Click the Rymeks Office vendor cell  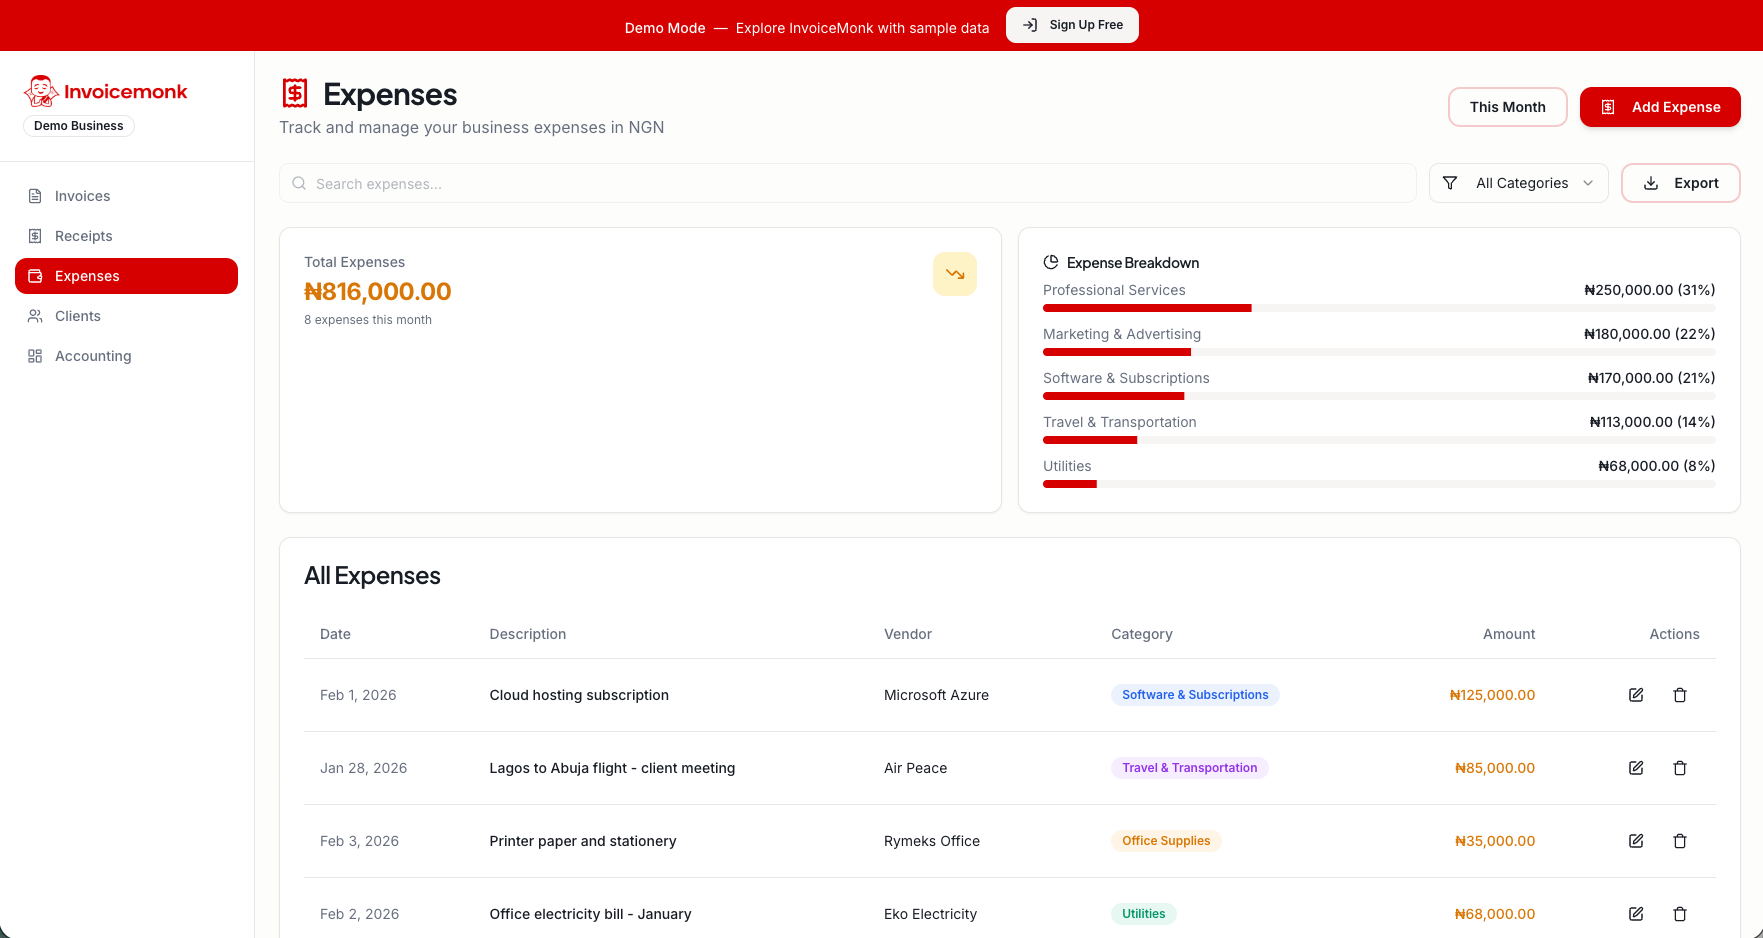click(932, 841)
